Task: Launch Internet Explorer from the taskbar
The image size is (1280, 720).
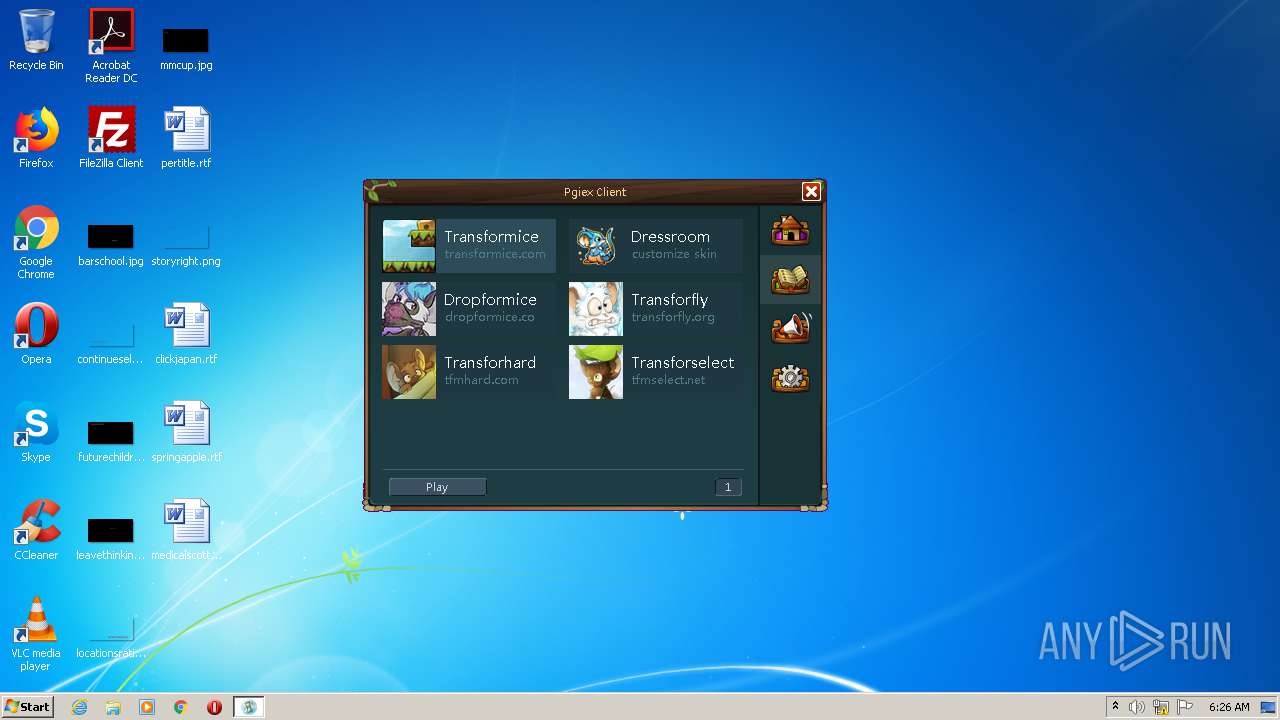Action: click(x=79, y=707)
